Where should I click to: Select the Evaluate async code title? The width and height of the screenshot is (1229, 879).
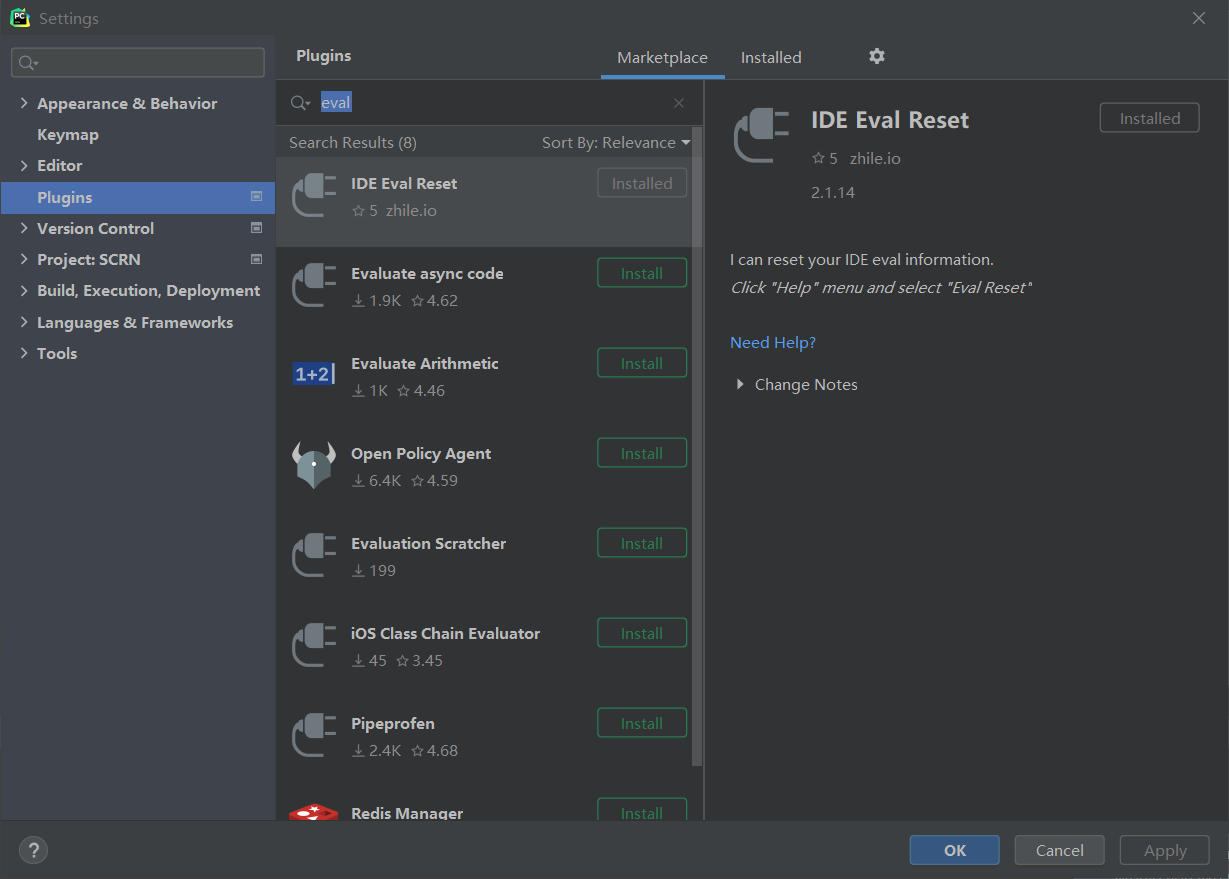click(427, 273)
